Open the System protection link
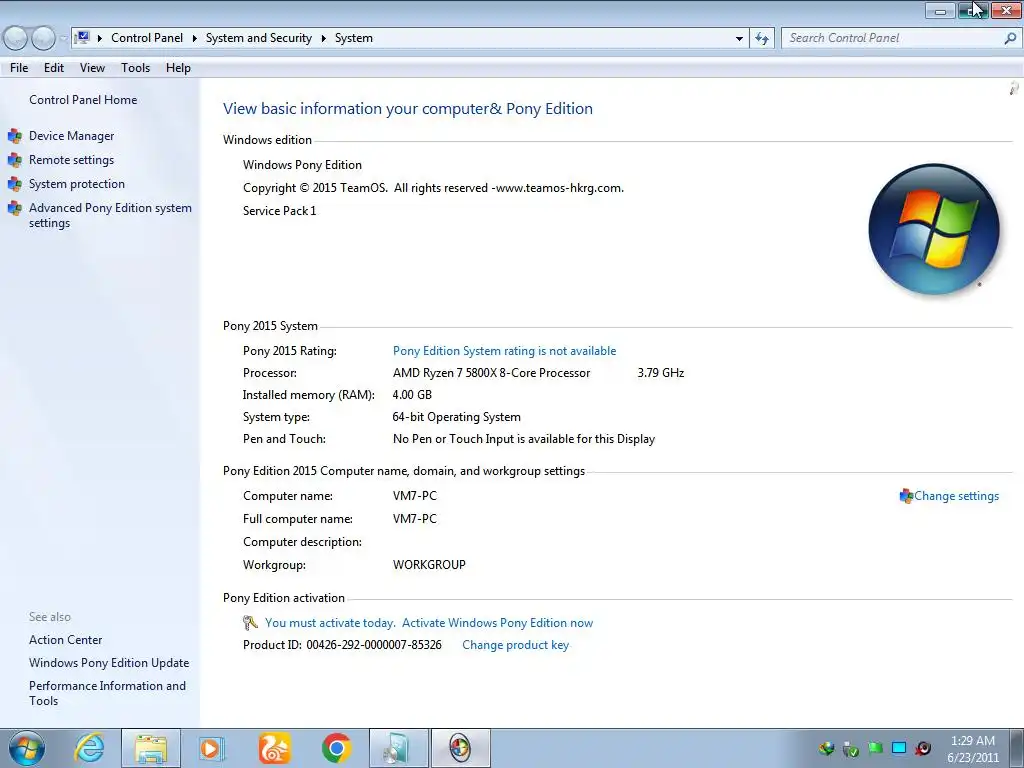Screen dimensions: 1024x768 76,184
